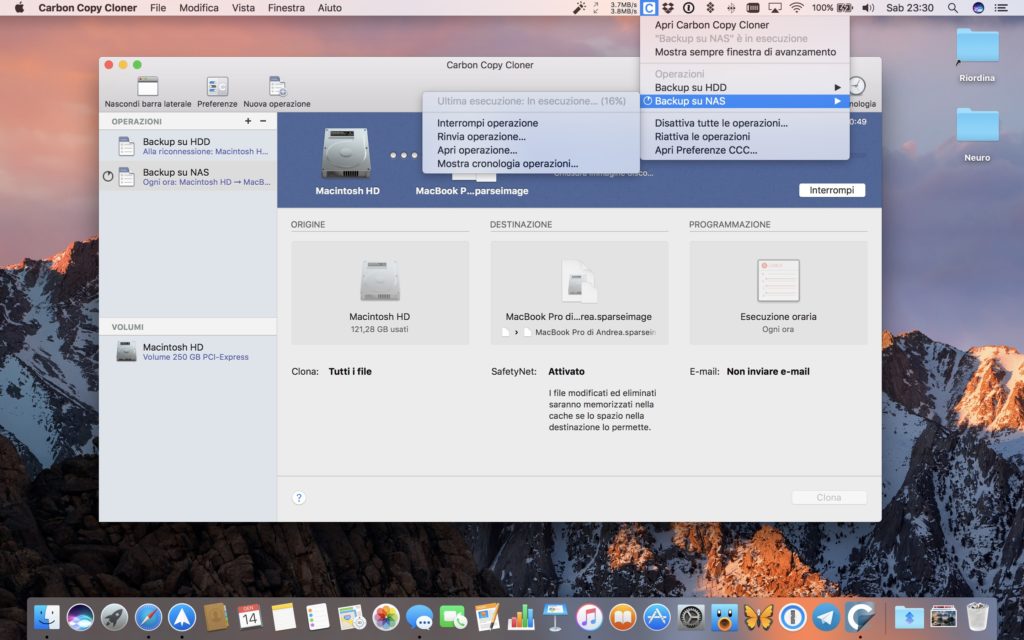
Task: Click Carbon Copy Cloner icon in the Dock
Action: coord(860,617)
